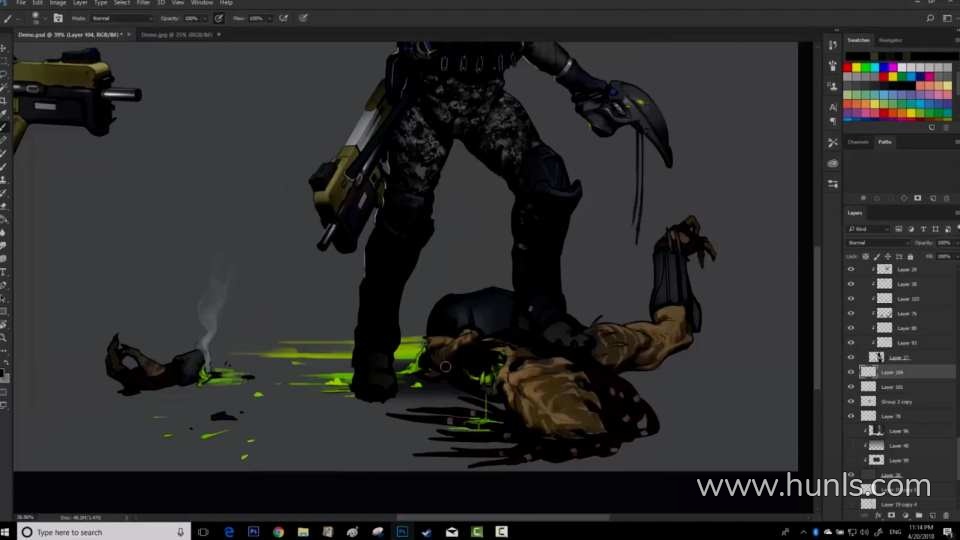This screenshot has width=960, height=540.
Task: Open the brush Mode dropdown
Action: coord(121,18)
